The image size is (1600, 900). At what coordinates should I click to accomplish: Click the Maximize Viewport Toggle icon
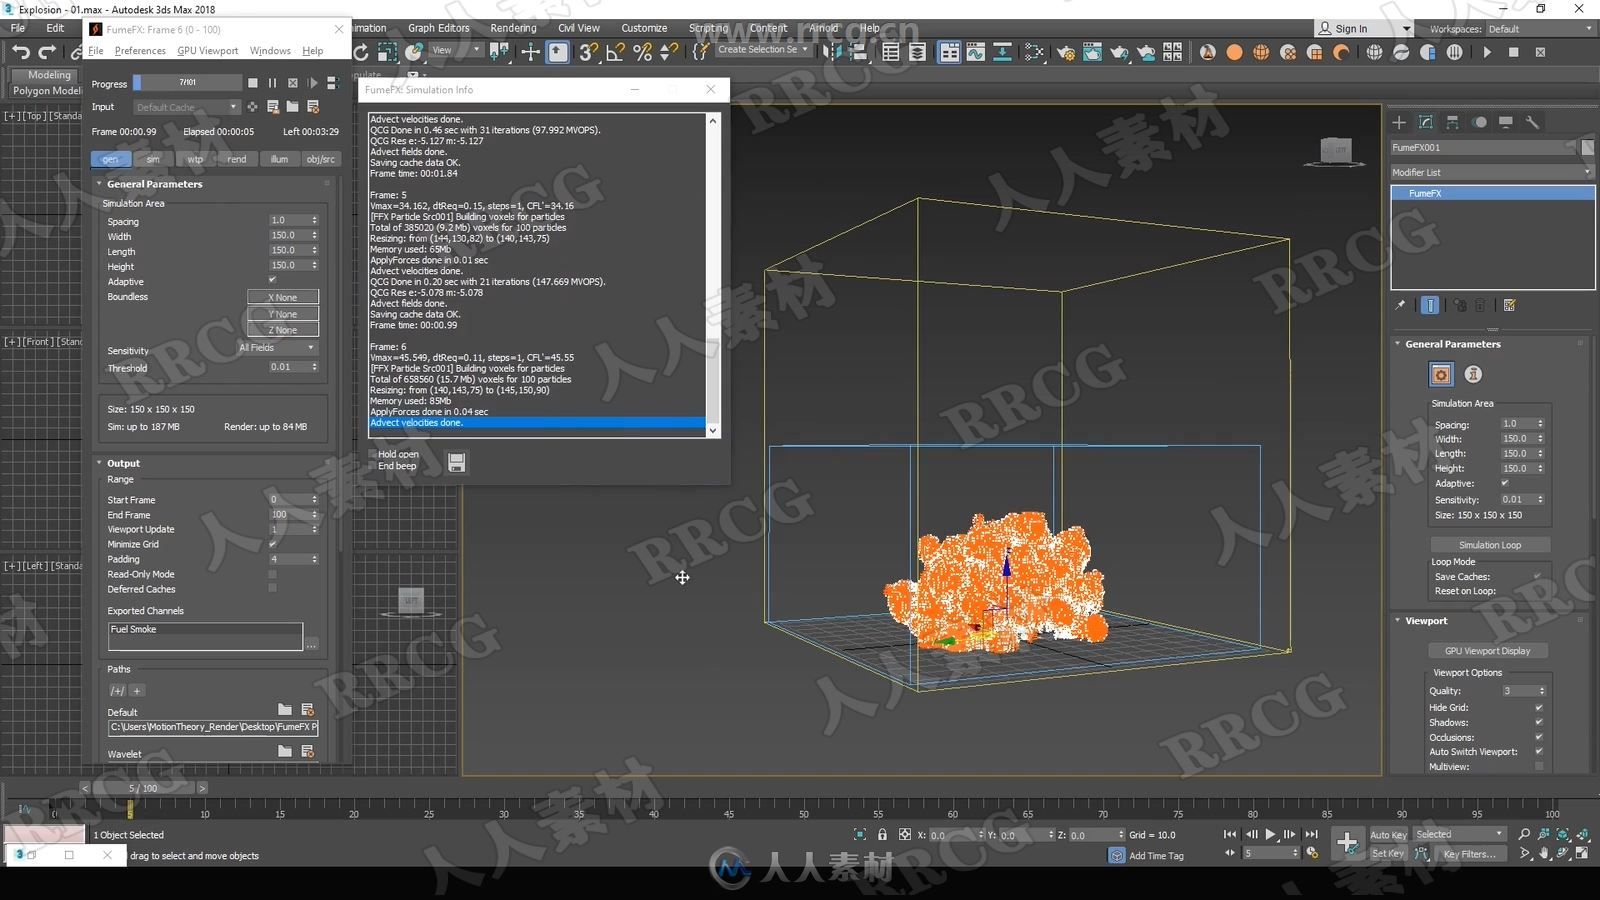pos(1582,853)
